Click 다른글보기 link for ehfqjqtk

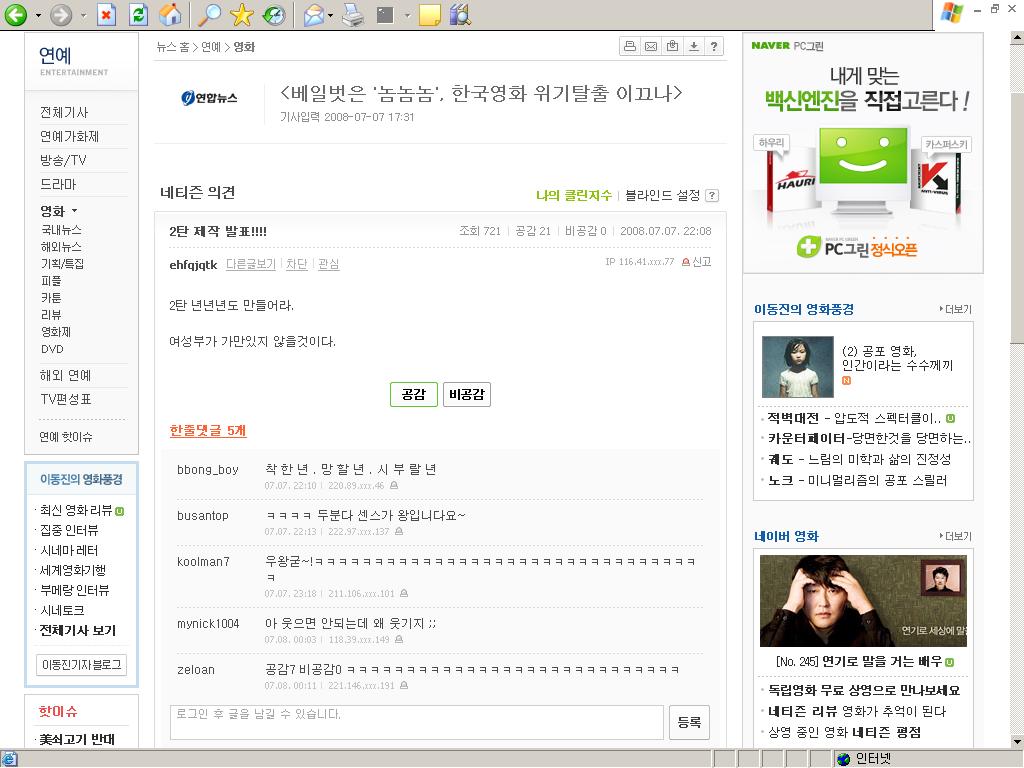tap(251, 264)
